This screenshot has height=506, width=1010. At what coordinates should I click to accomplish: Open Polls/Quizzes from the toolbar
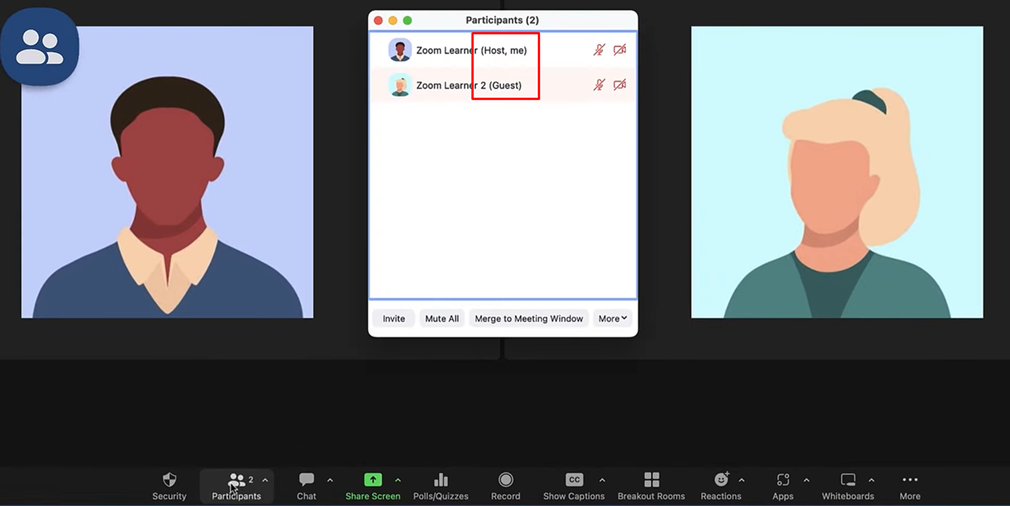[440, 481]
